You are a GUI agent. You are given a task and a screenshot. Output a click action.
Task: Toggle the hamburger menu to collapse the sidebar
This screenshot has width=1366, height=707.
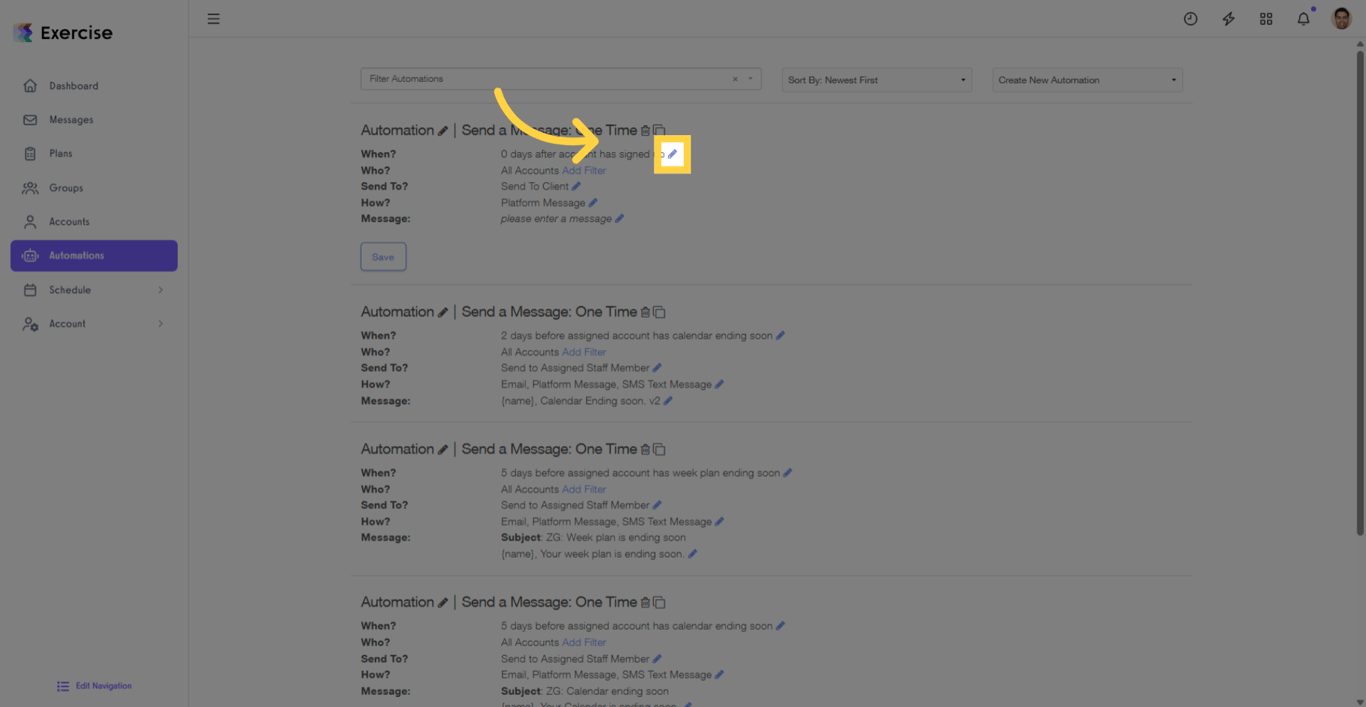tap(213, 19)
